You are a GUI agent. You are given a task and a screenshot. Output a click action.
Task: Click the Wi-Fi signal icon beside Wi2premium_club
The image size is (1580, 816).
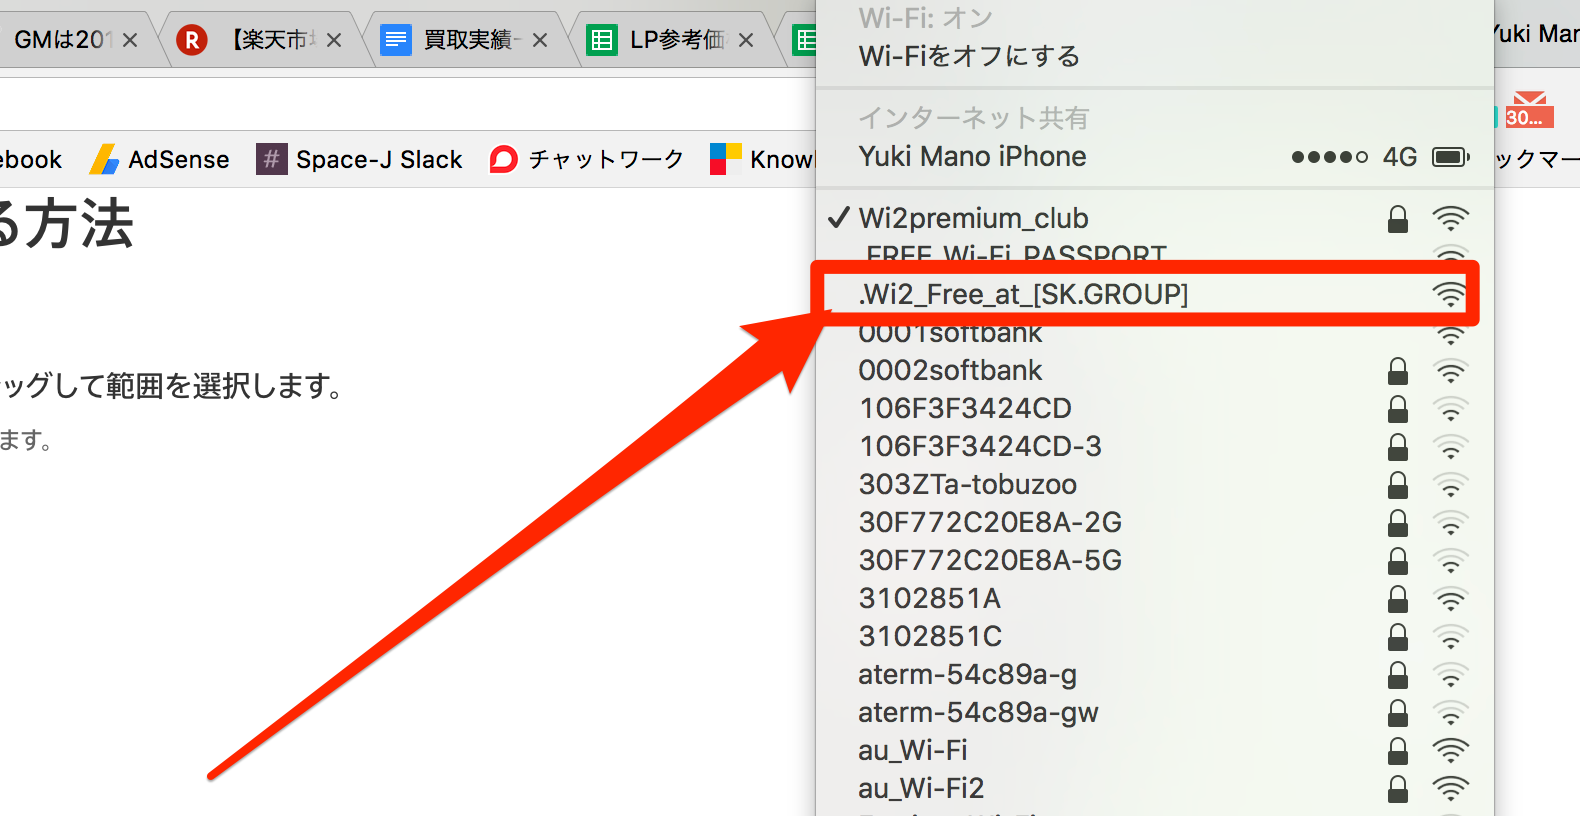click(1450, 218)
